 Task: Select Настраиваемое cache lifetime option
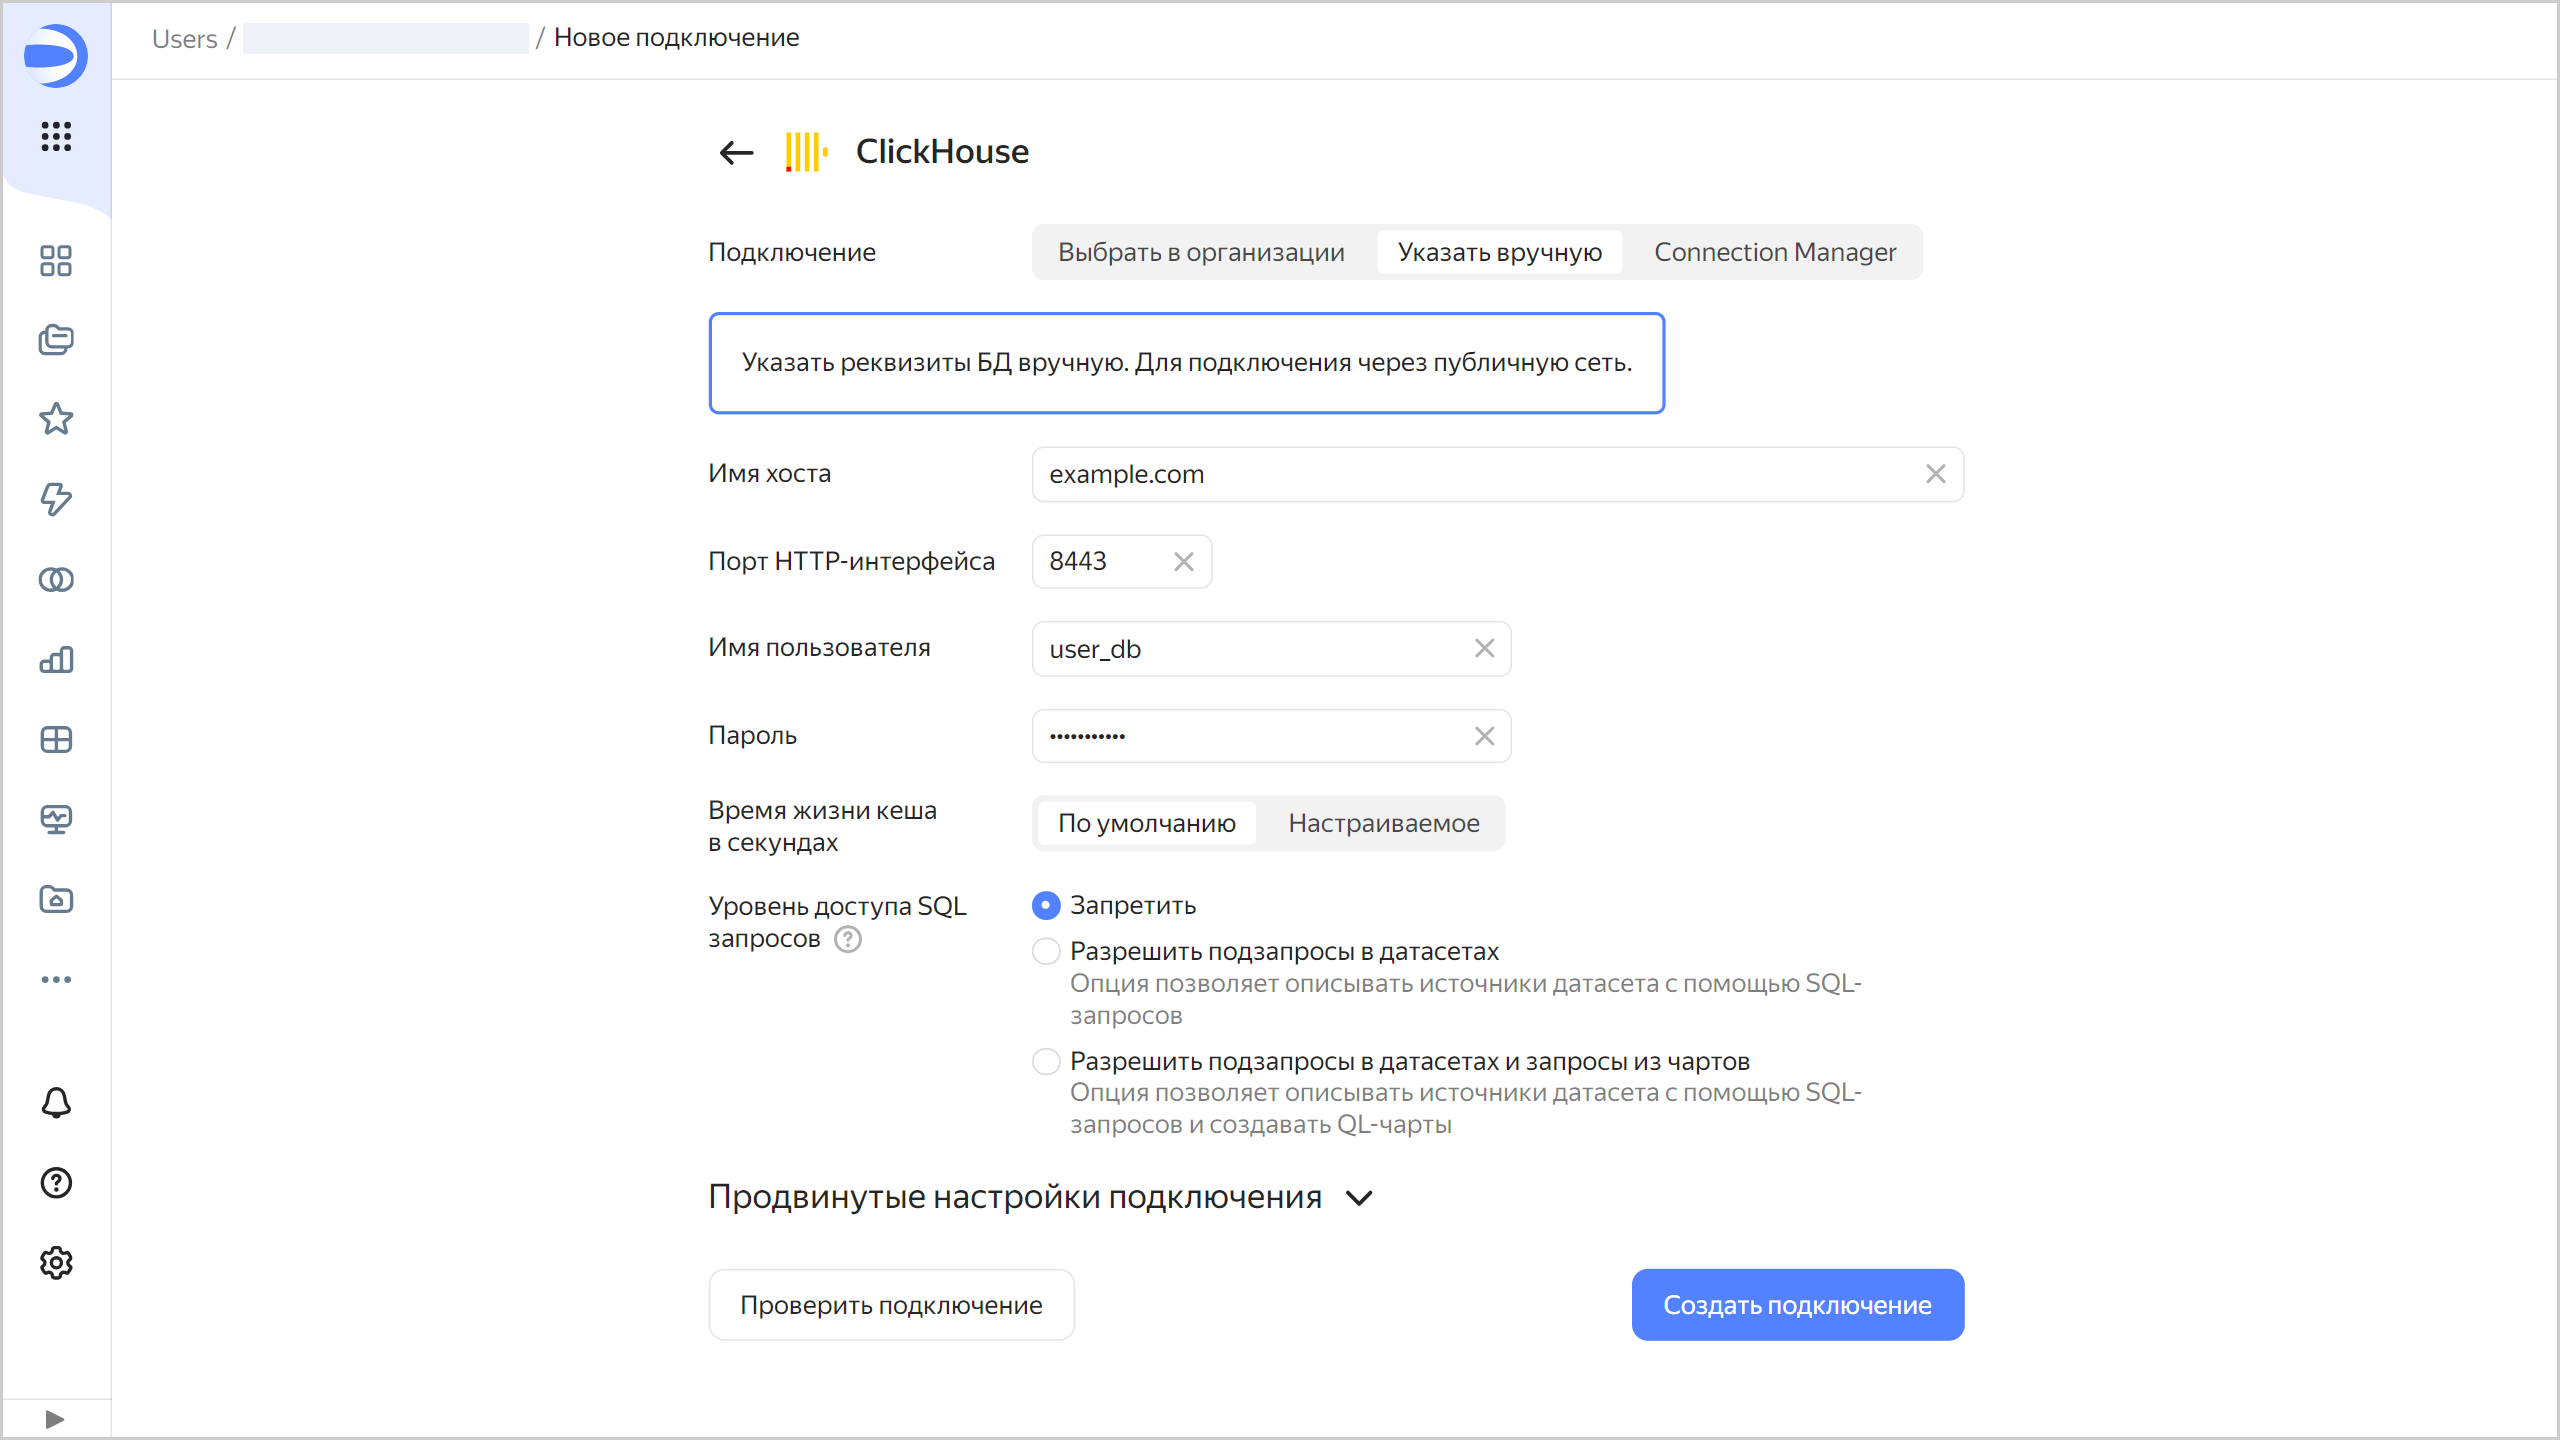[x=1383, y=823]
